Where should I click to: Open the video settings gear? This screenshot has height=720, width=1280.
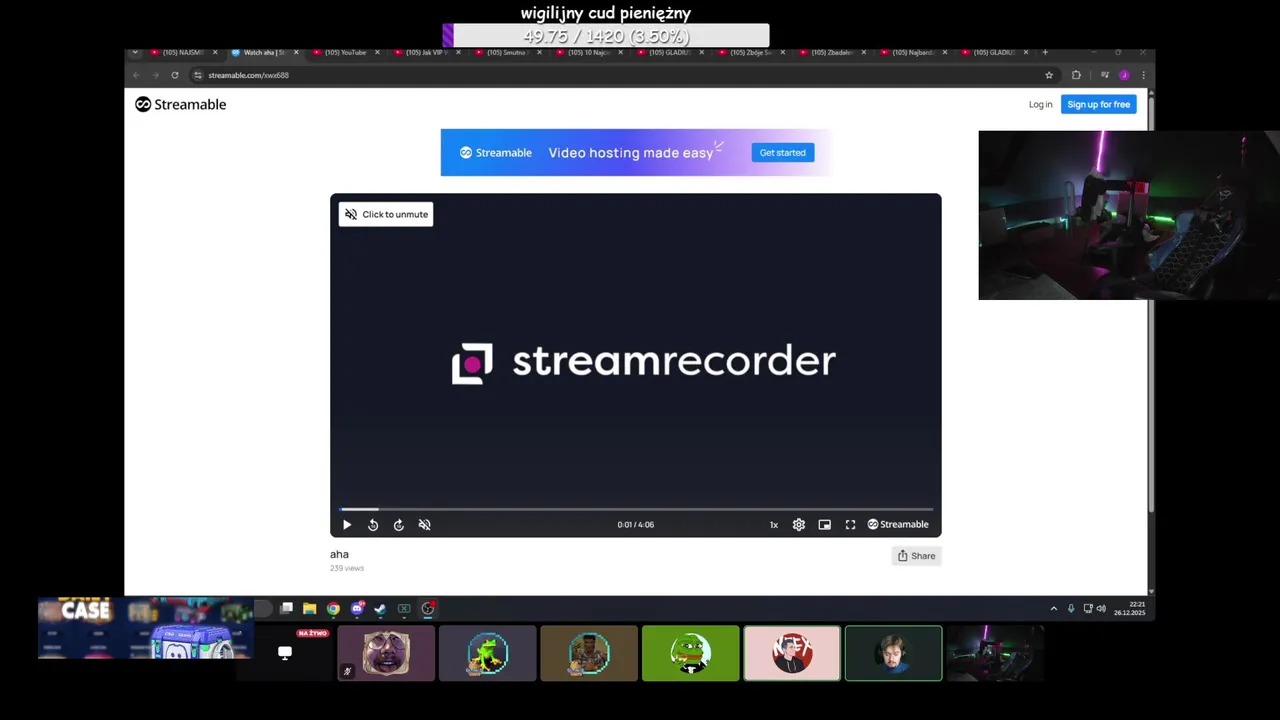[799, 525]
